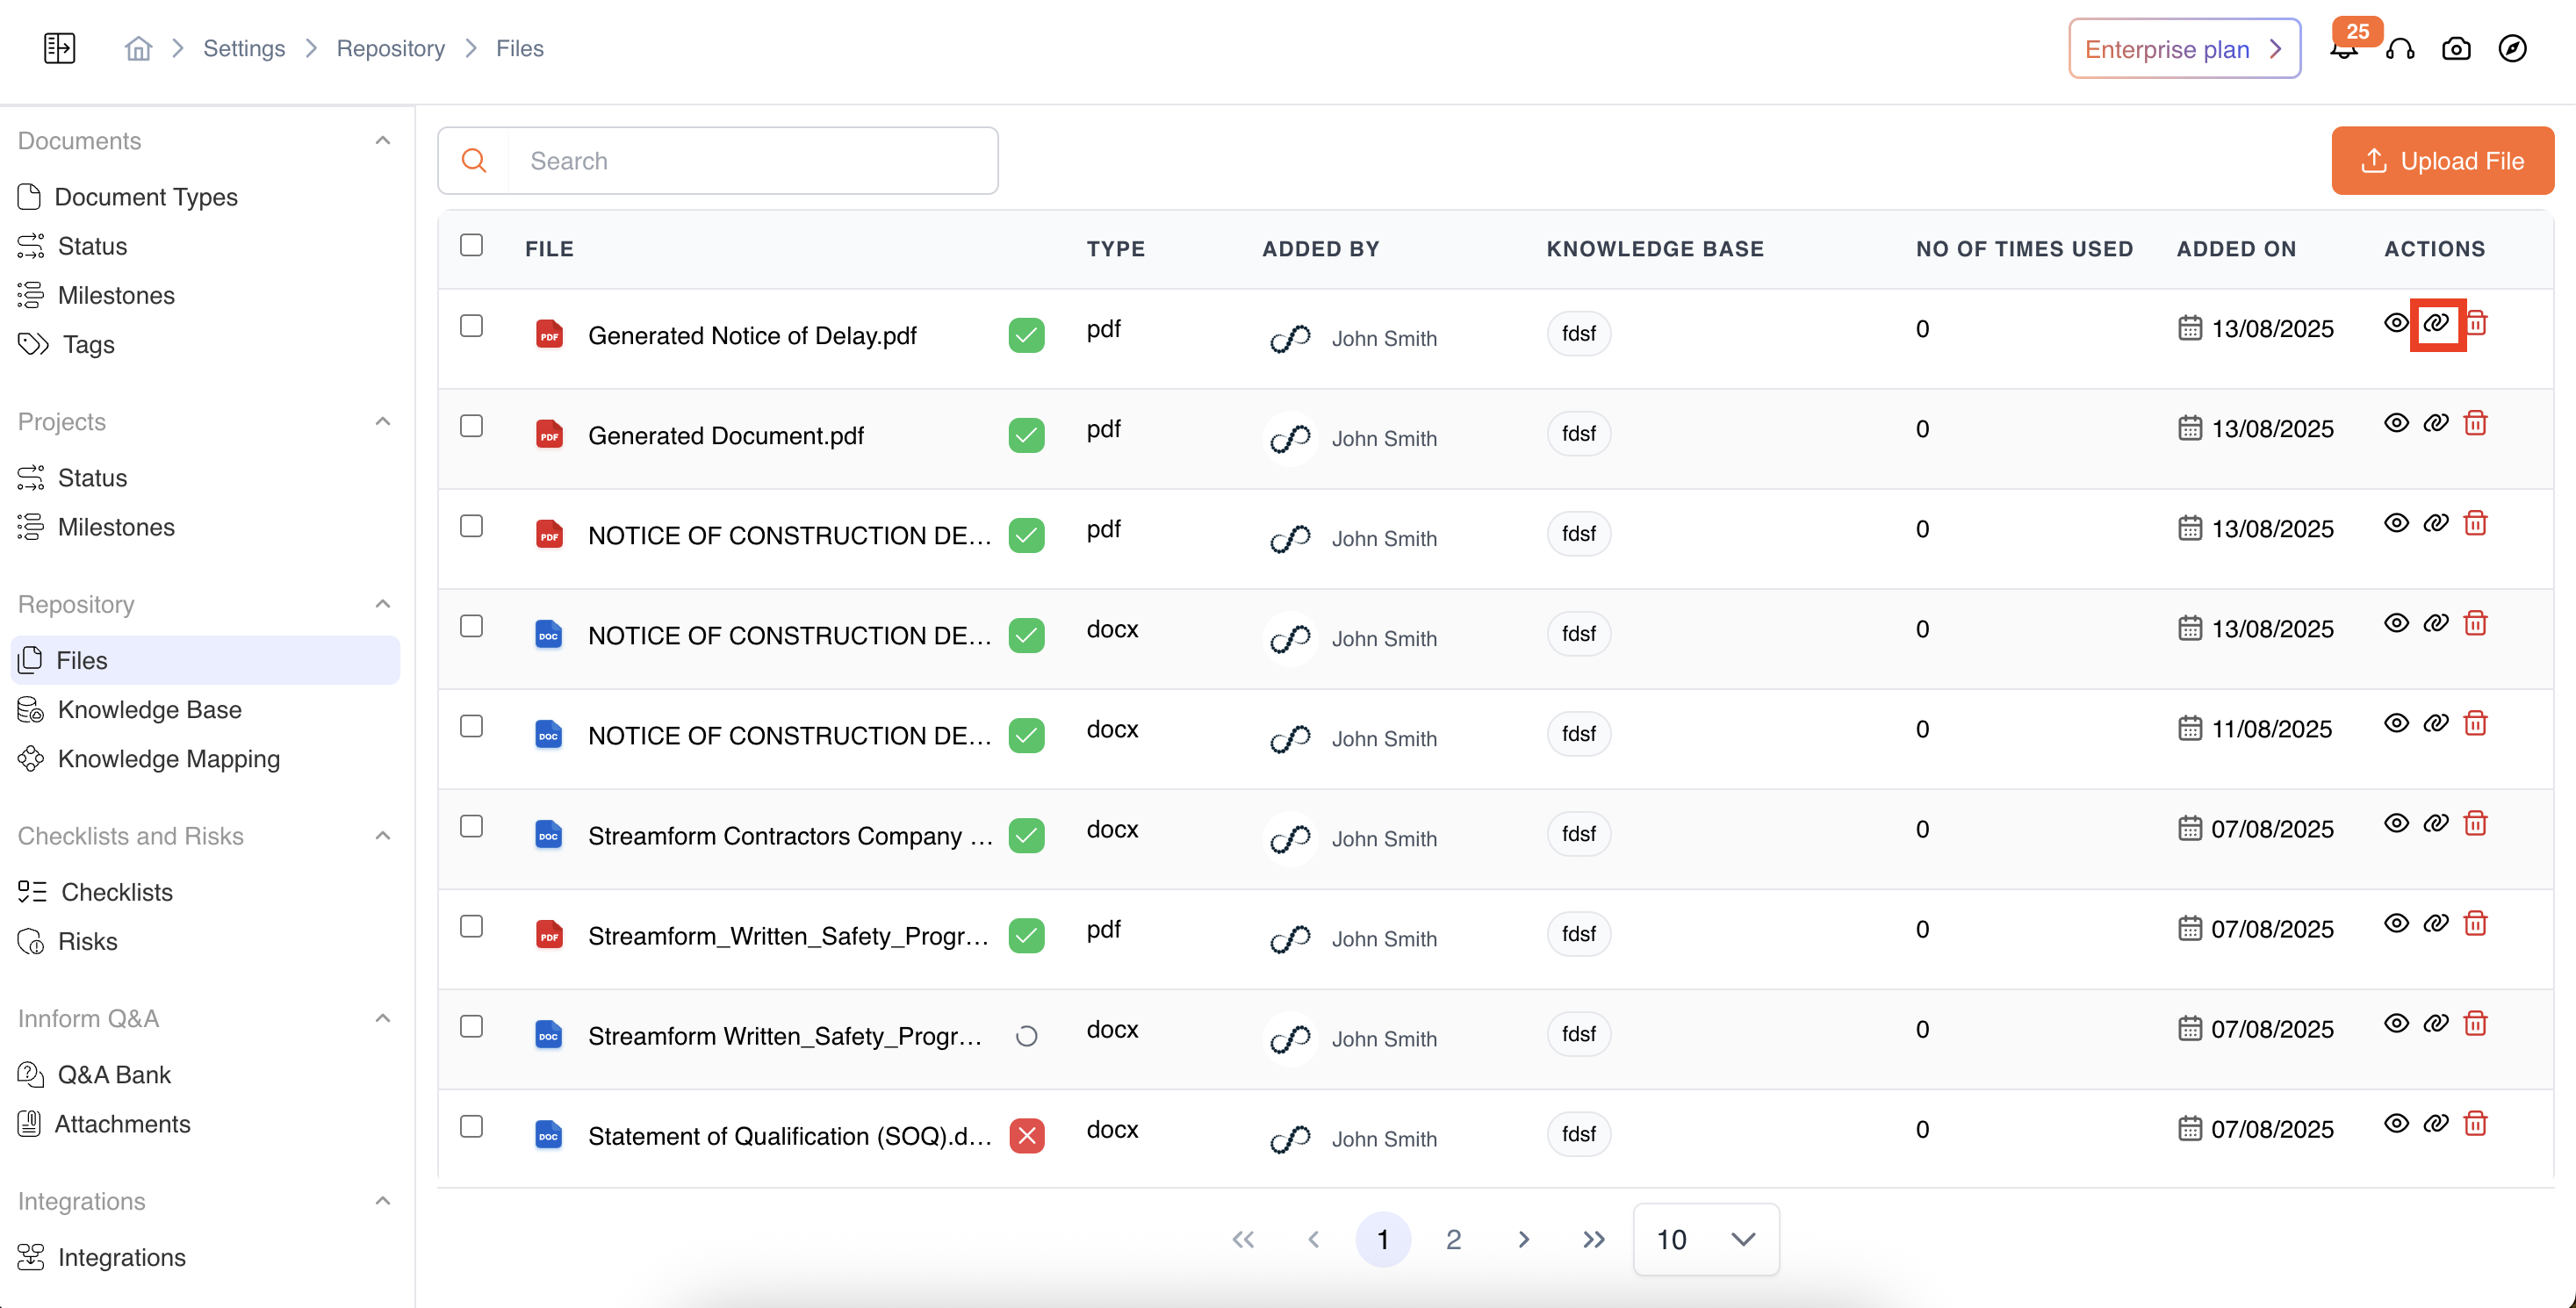Click the Upload File button
Screen dimensions: 2576x1308
point(2442,161)
